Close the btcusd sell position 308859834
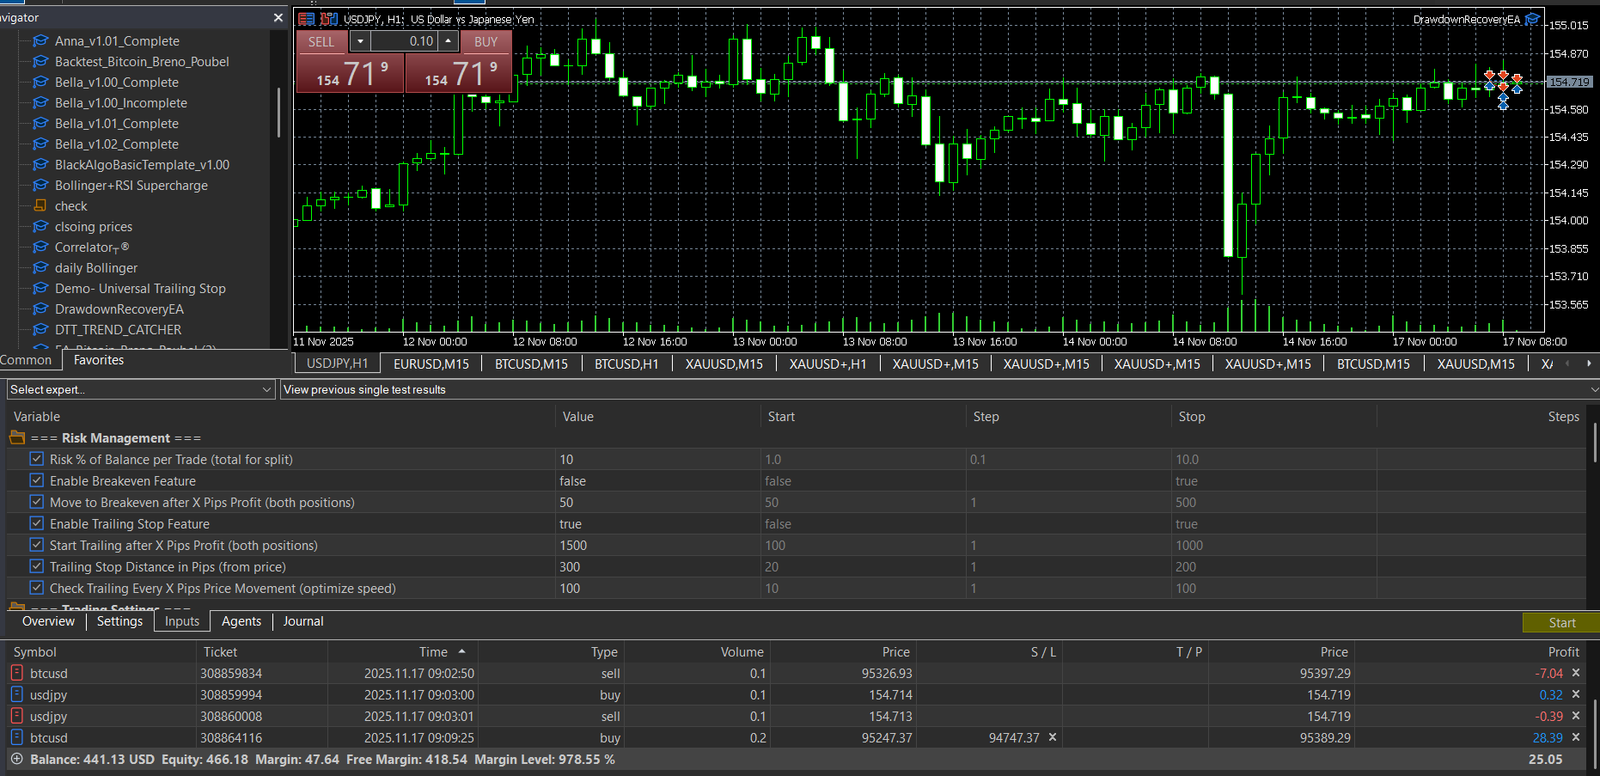Image resolution: width=1600 pixels, height=776 pixels. coord(1576,674)
